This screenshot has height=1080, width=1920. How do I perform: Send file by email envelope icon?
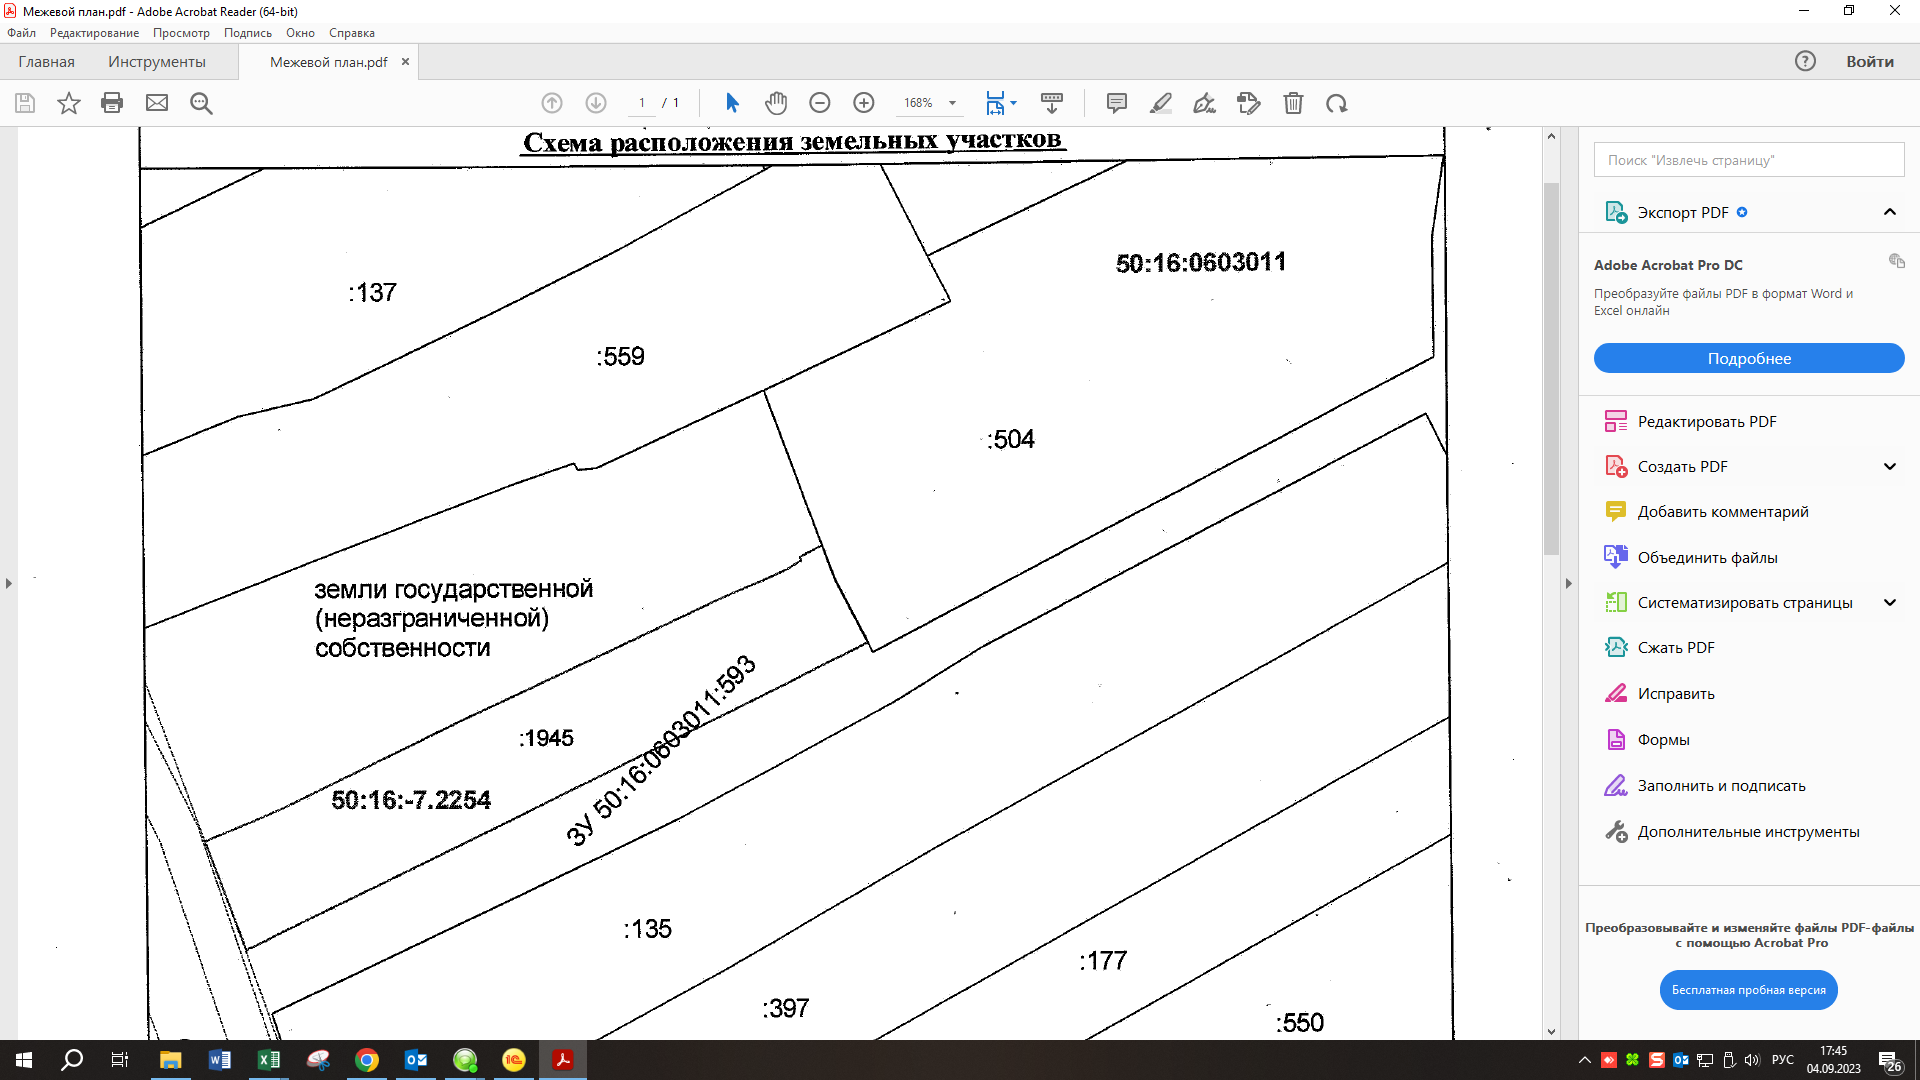point(157,103)
